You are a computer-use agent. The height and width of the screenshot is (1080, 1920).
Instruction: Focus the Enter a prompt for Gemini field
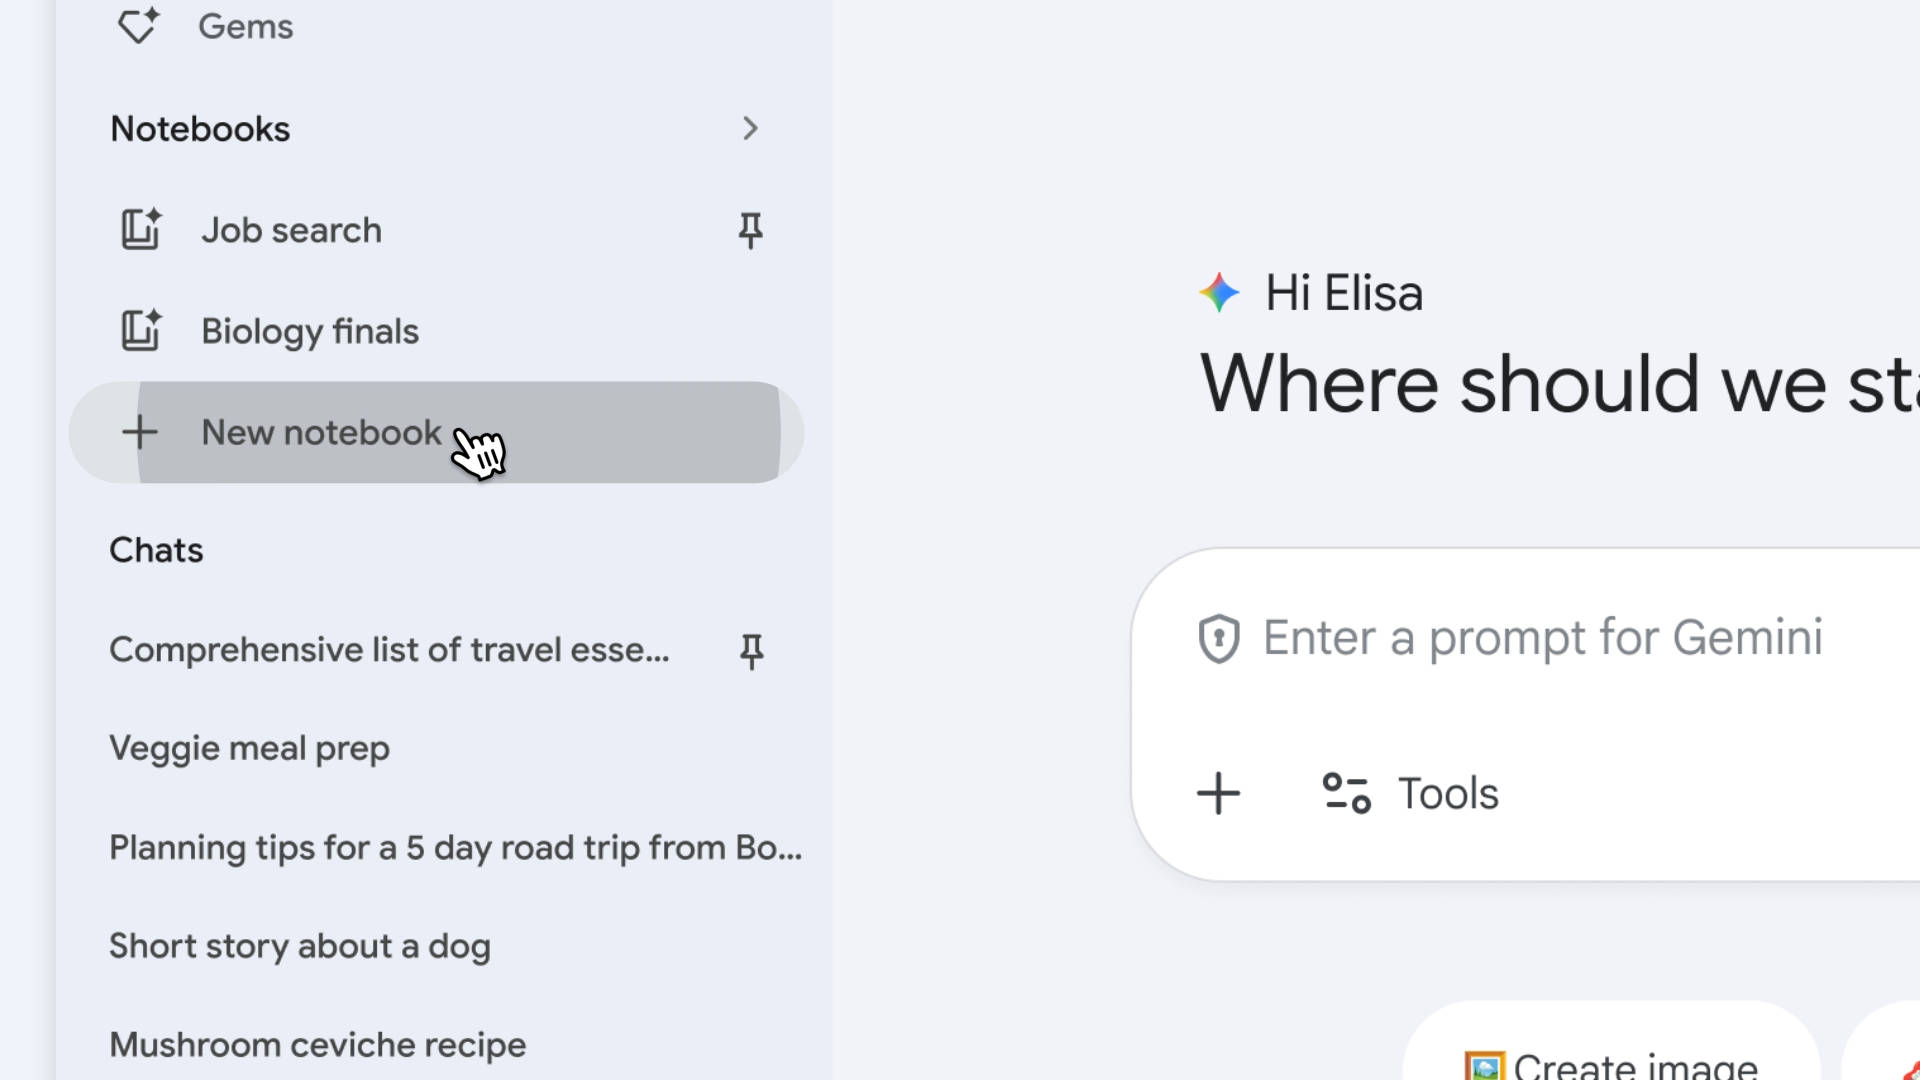[1543, 638]
